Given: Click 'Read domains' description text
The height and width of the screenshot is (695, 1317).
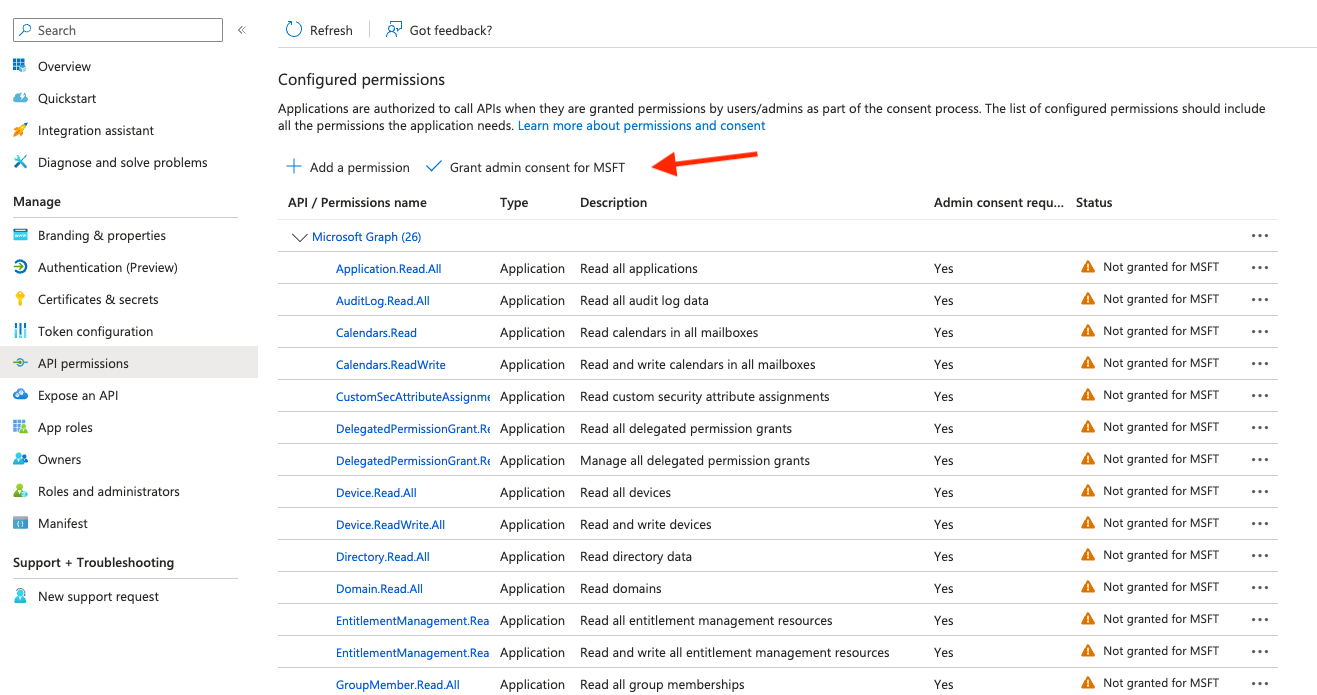Looking at the screenshot, I should 621,588.
